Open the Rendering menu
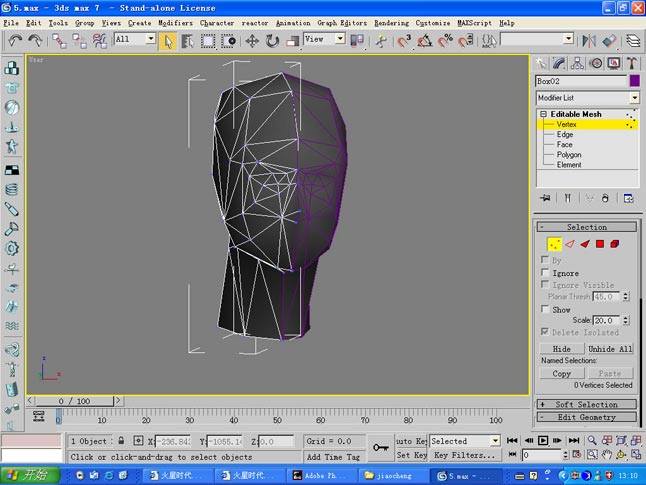 click(x=391, y=23)
